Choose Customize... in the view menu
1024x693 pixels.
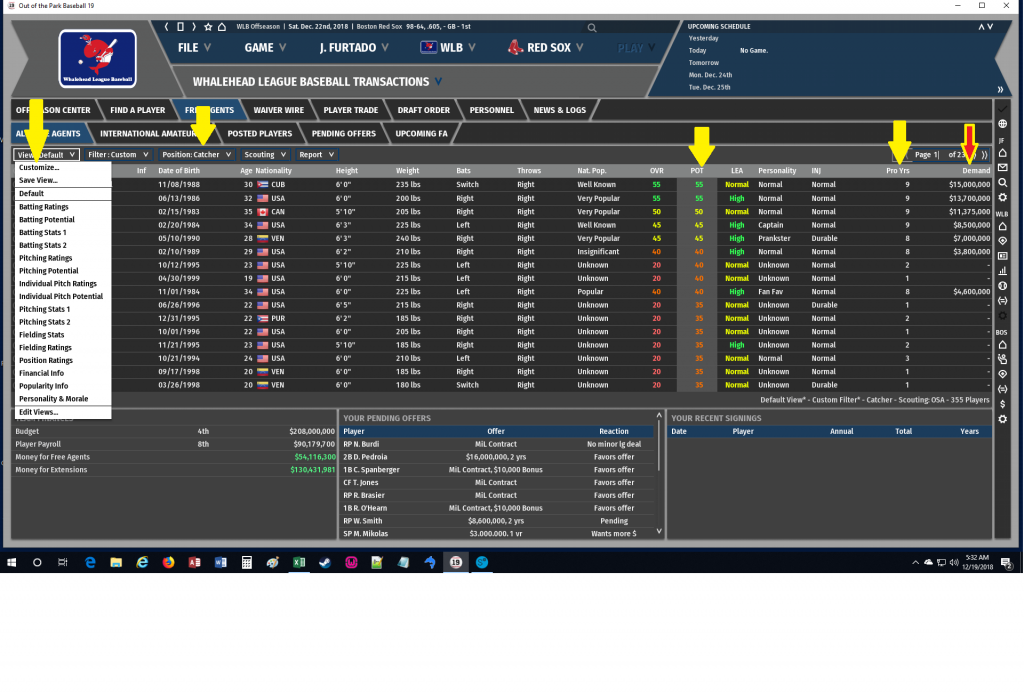click(x=39, y=168)
